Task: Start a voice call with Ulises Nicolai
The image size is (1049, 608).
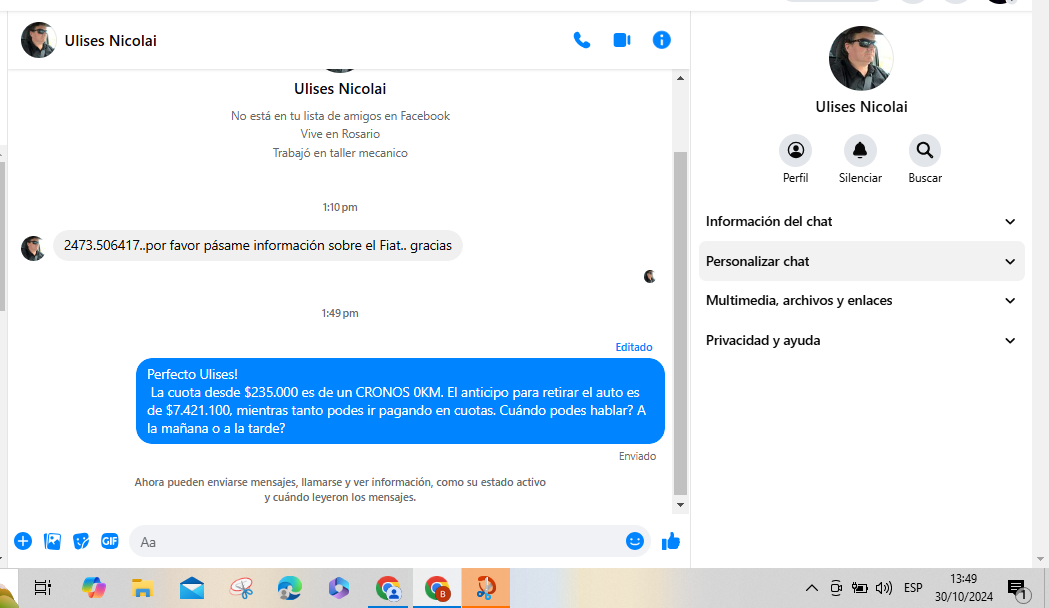Action: click(581, 40)
